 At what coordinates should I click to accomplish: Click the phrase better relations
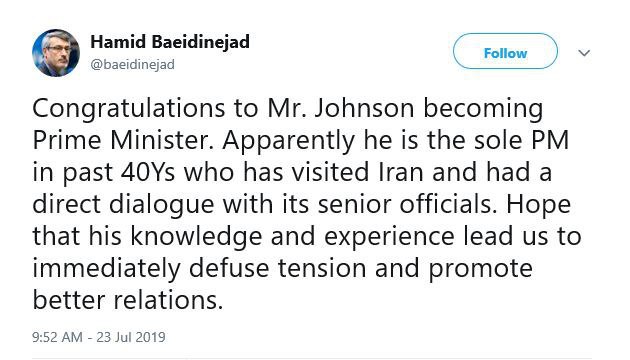coord(127,300)
